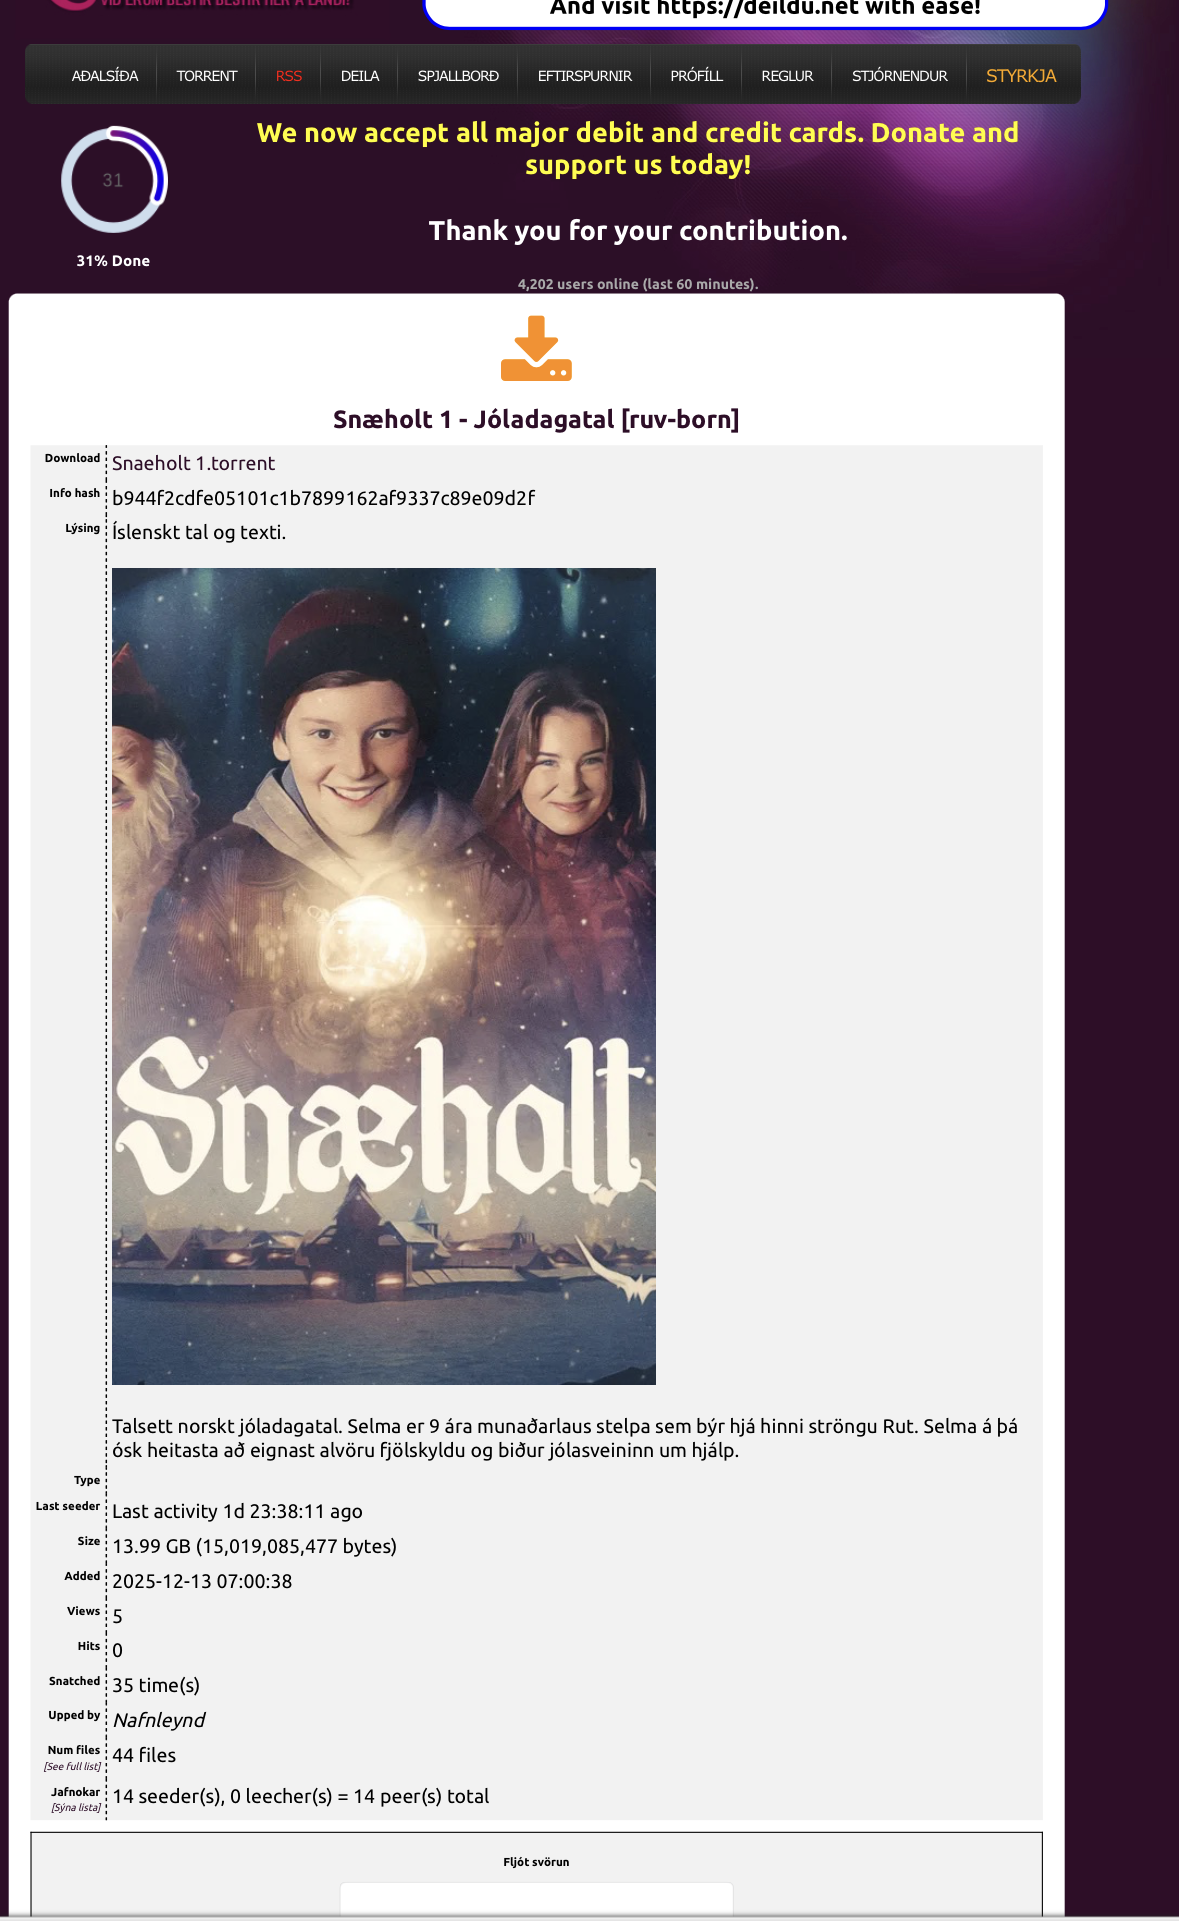
Task: Click the Snæholt poster image
Action: tap(384, 976)
